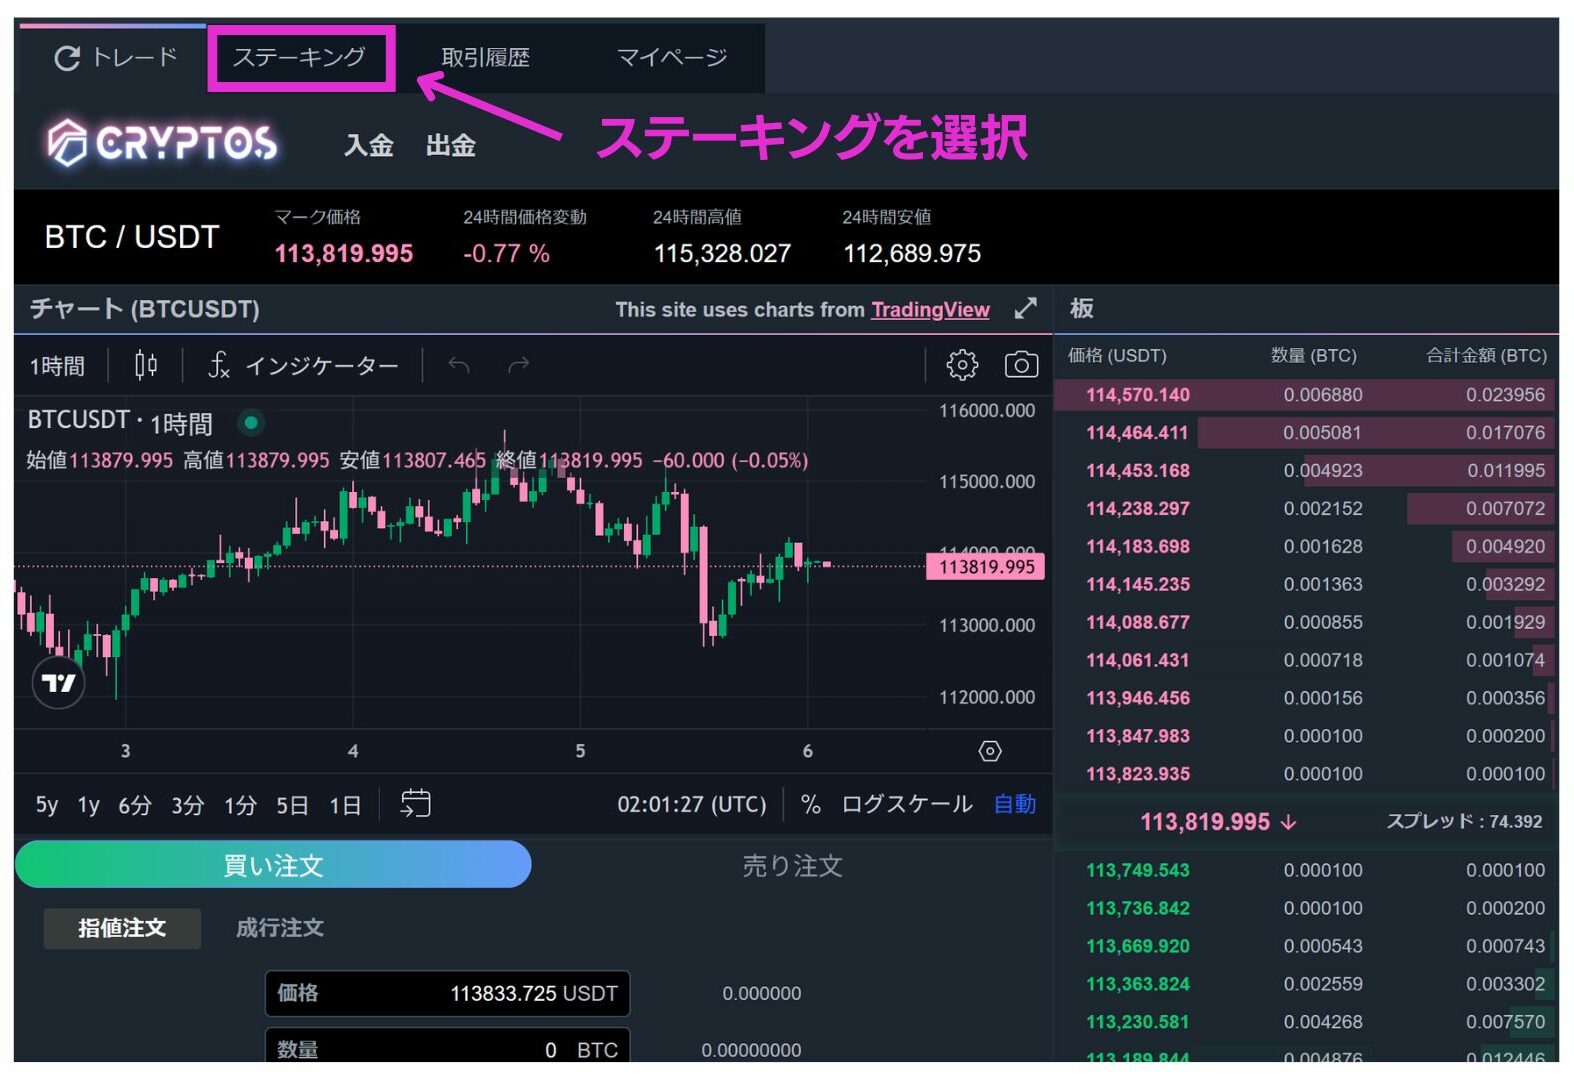
Task: Select ask price 114,145.235 in order book
Action: tap(1138, 585)
